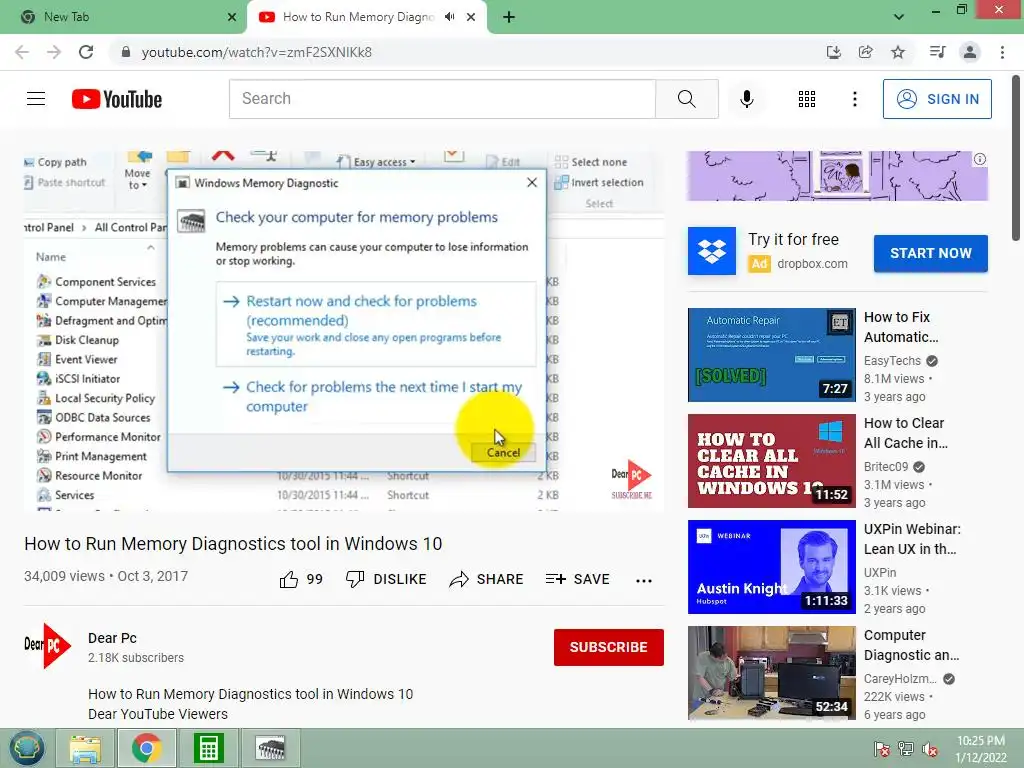Viewport: 1024px width, 768px height.
Task: Click the 34,009 views text
Action: click(64, 576)
